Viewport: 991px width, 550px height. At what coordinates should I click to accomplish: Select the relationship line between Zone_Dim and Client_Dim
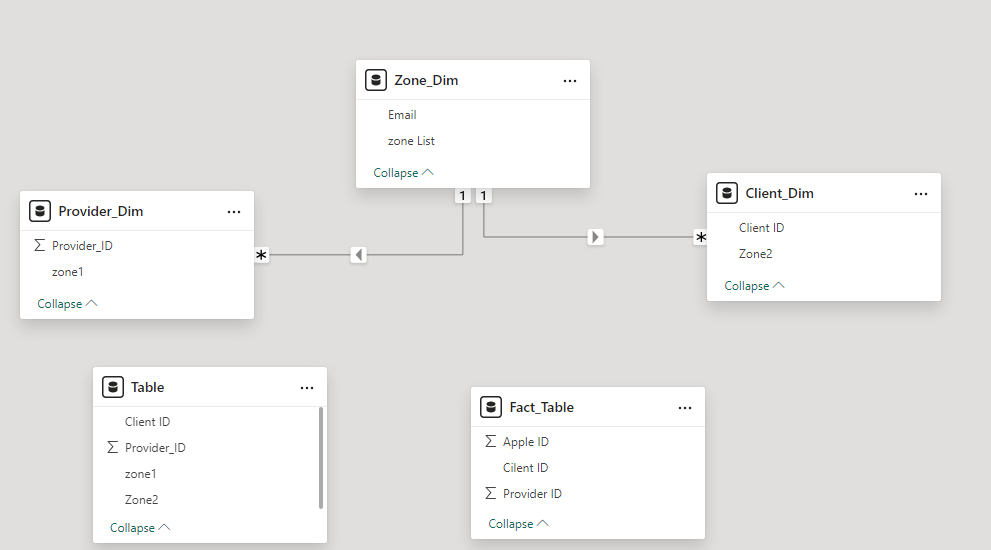pyautogui.click(x=537, y=237)
